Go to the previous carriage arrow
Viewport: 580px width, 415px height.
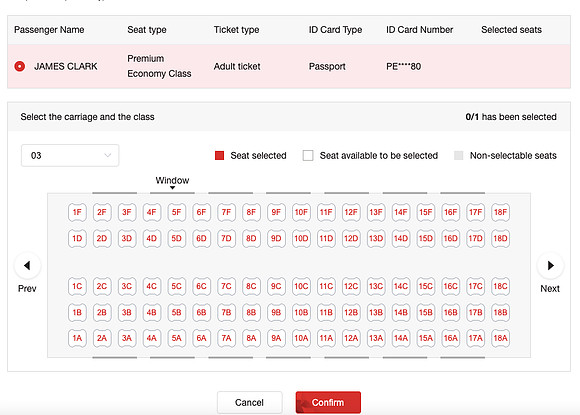point(27,265)
